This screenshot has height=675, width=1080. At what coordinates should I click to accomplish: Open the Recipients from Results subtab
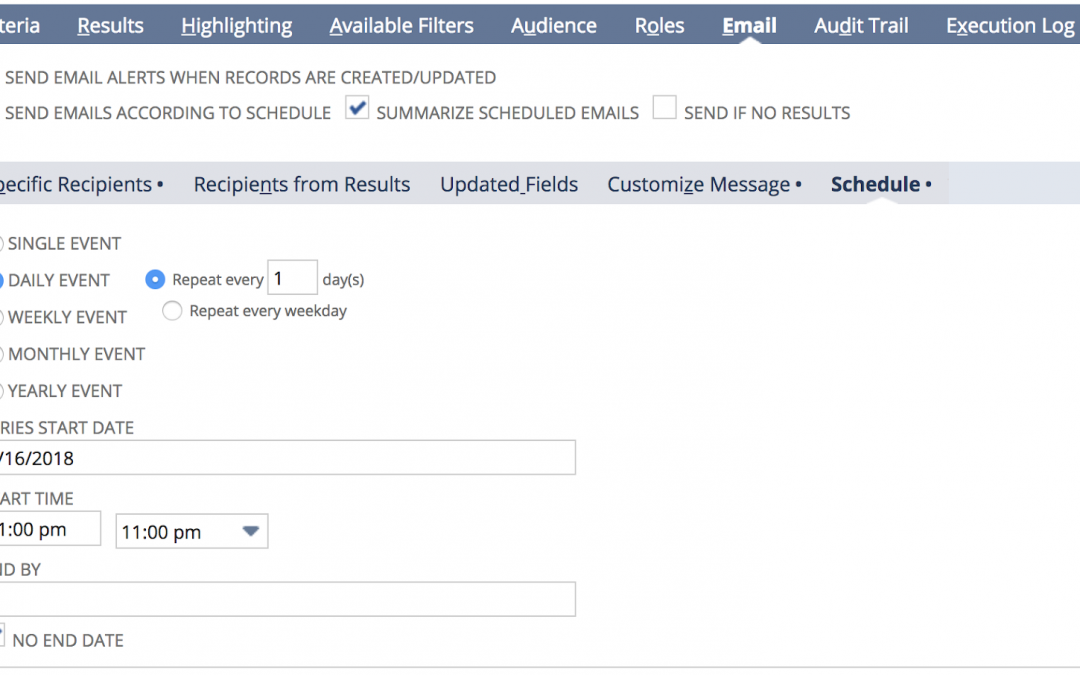click(x=302, y=184)
